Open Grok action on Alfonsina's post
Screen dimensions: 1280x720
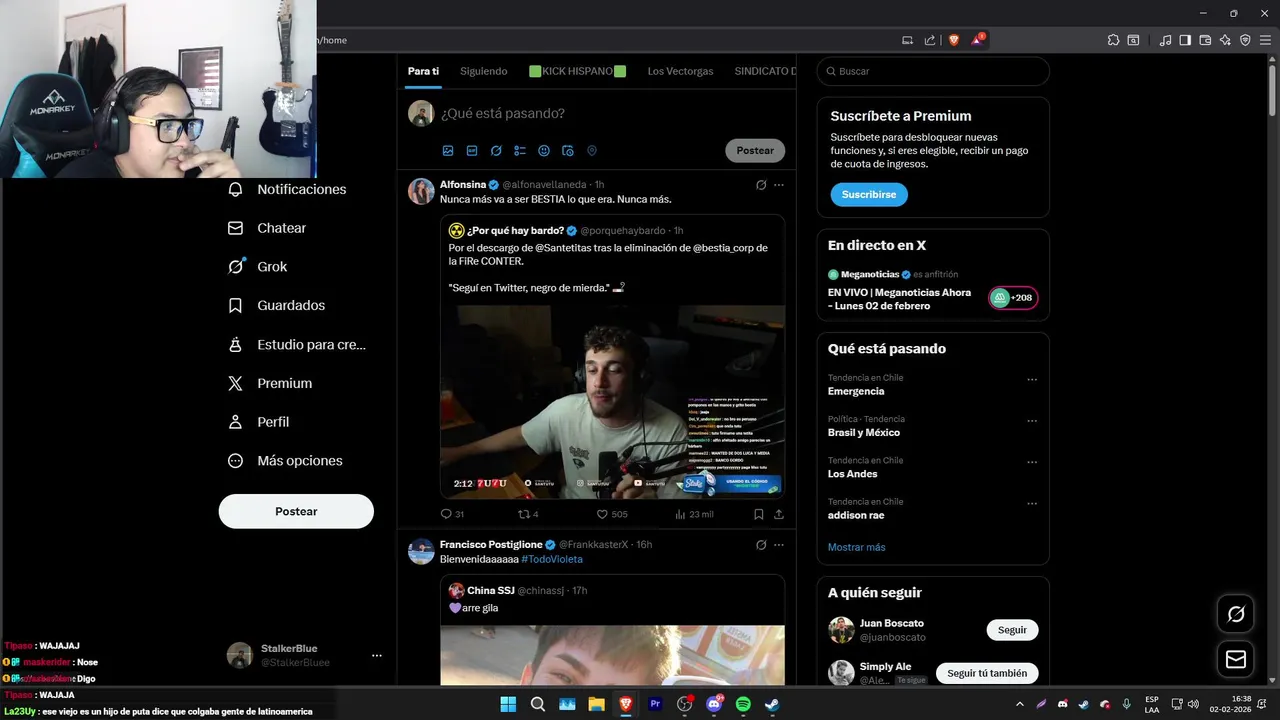[x=761, y=185]
